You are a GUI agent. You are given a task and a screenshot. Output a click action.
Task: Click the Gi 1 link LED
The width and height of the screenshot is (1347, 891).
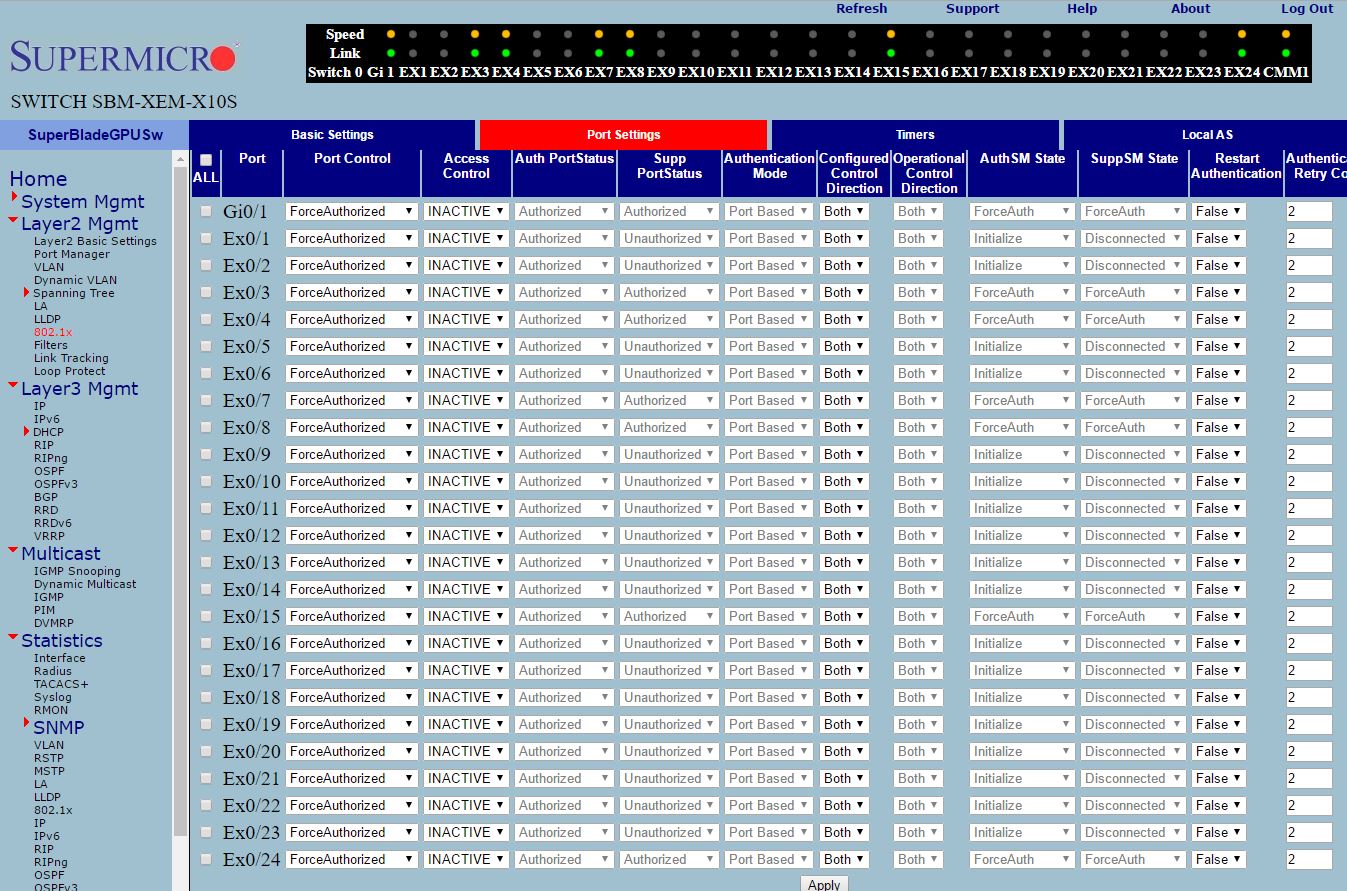point(391,53)
